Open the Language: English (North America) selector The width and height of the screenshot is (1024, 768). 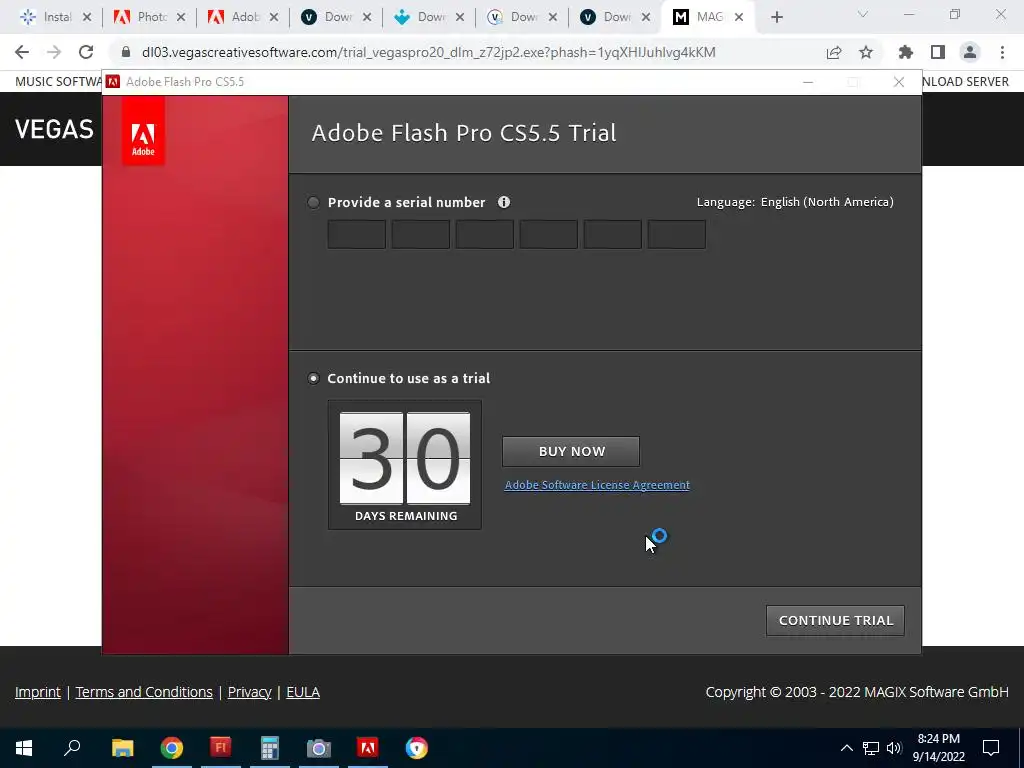click(795, 202)
